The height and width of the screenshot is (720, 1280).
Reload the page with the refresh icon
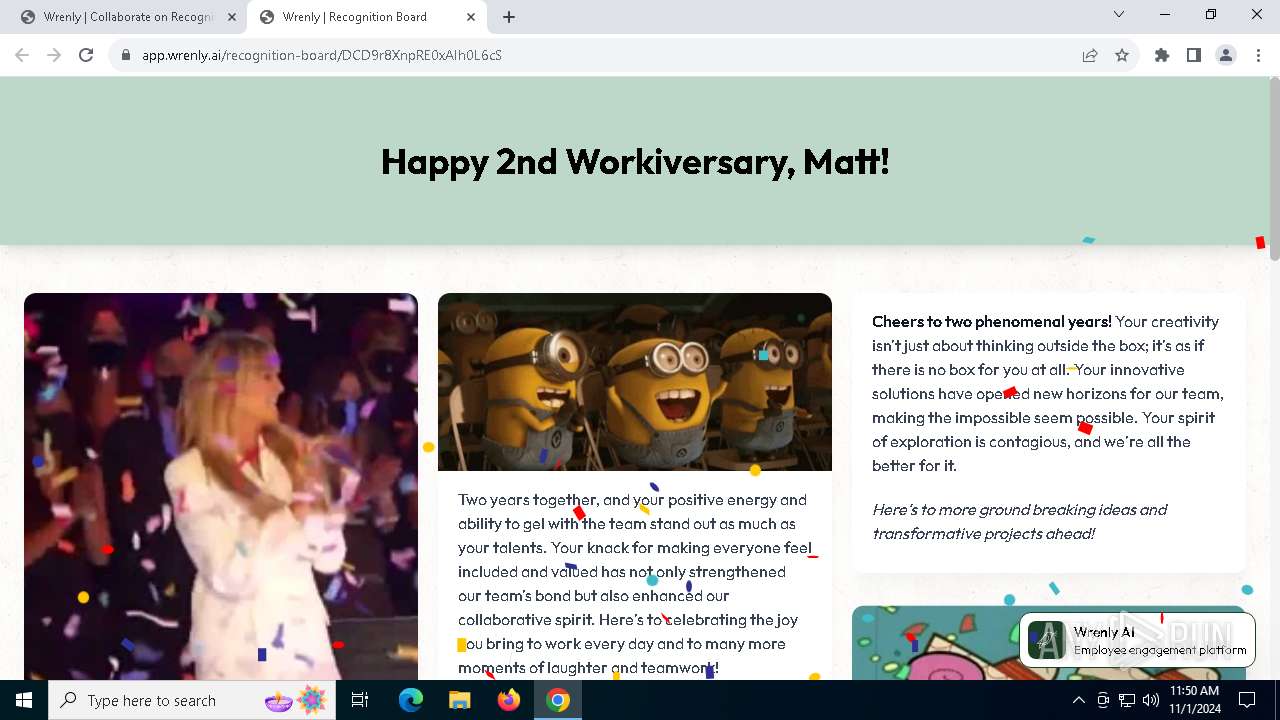86,55
